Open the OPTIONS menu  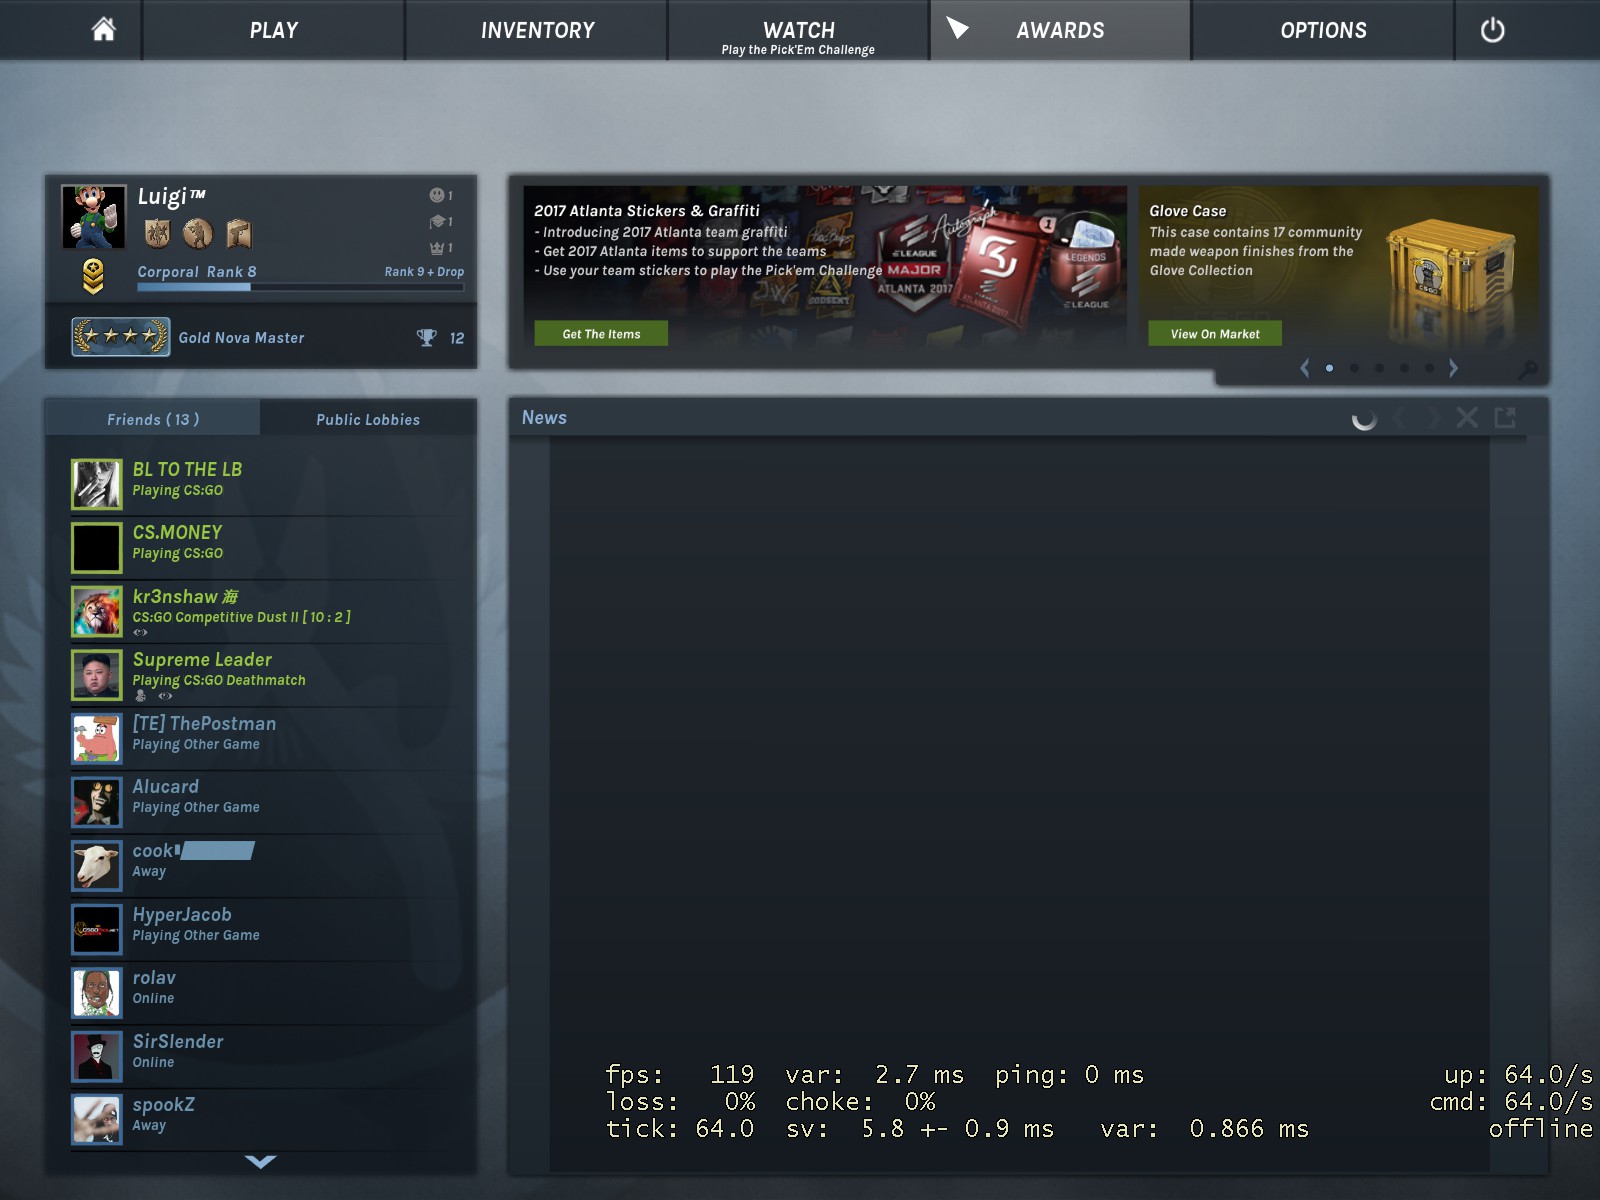click(x=1323, y=30)
